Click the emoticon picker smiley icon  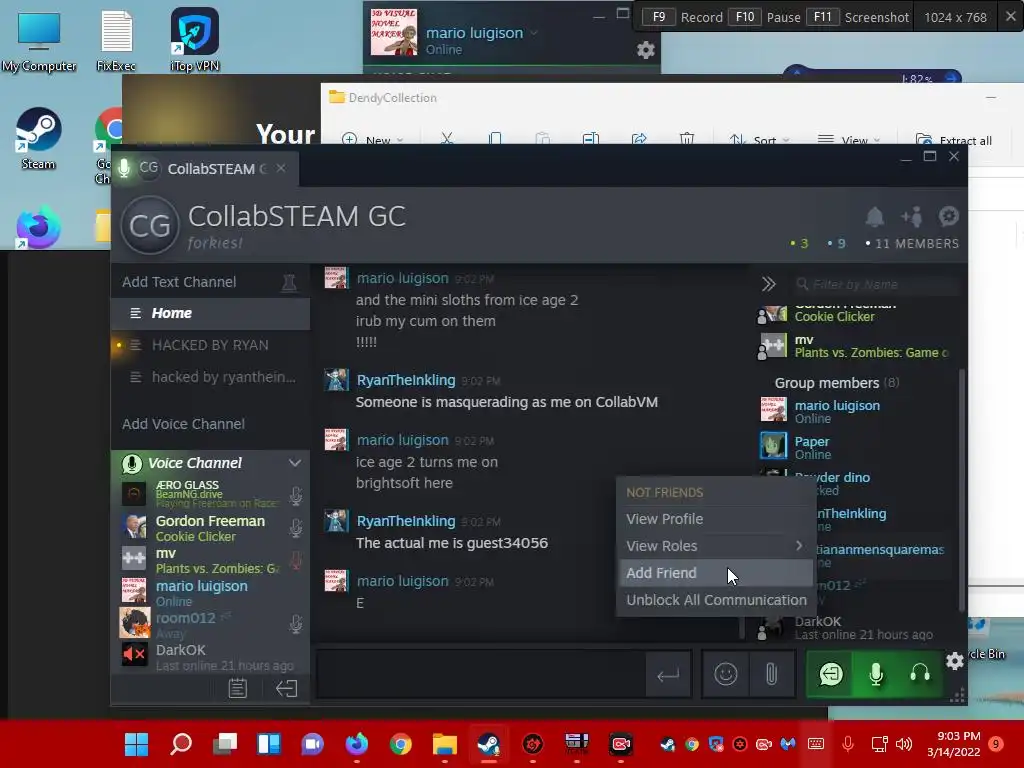[726, 674]
